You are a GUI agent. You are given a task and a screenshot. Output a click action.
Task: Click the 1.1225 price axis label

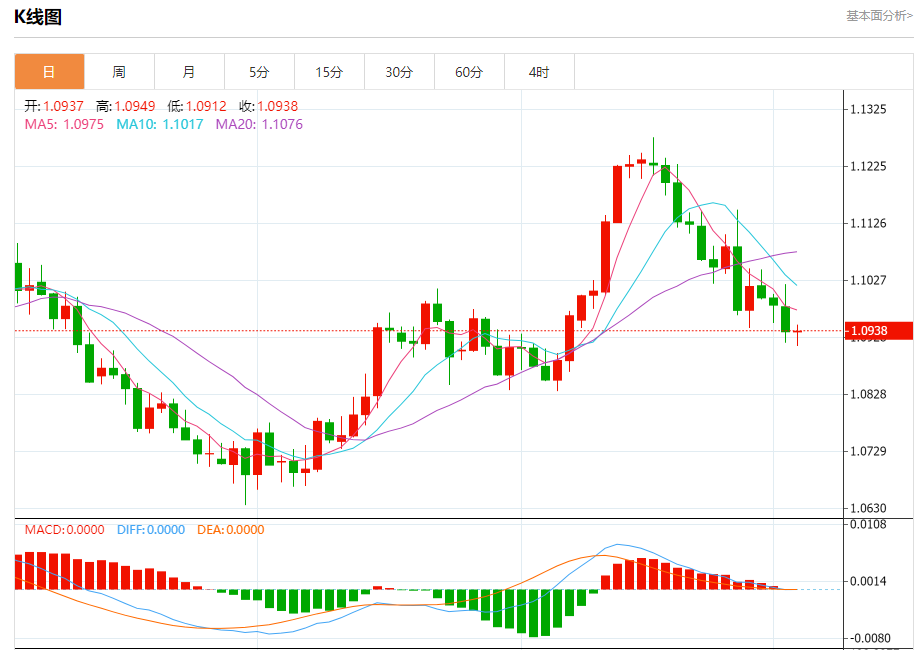pos(868,166)
